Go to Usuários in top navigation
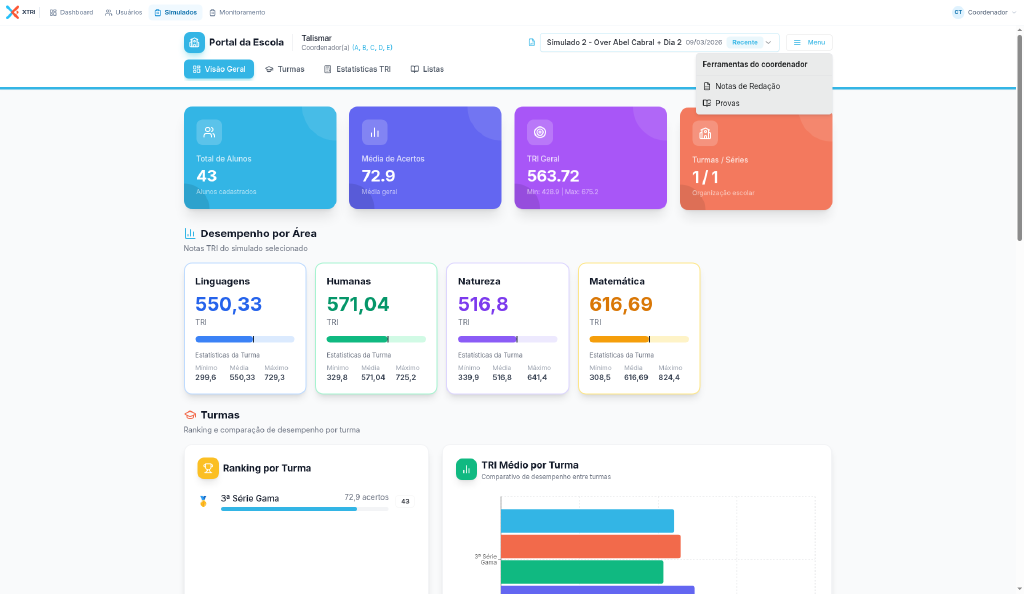1024x594 pixels. [123, 12]
